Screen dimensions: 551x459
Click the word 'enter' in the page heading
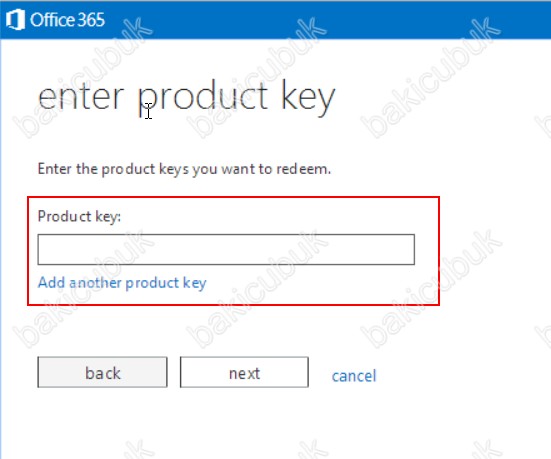coord(81,97)
